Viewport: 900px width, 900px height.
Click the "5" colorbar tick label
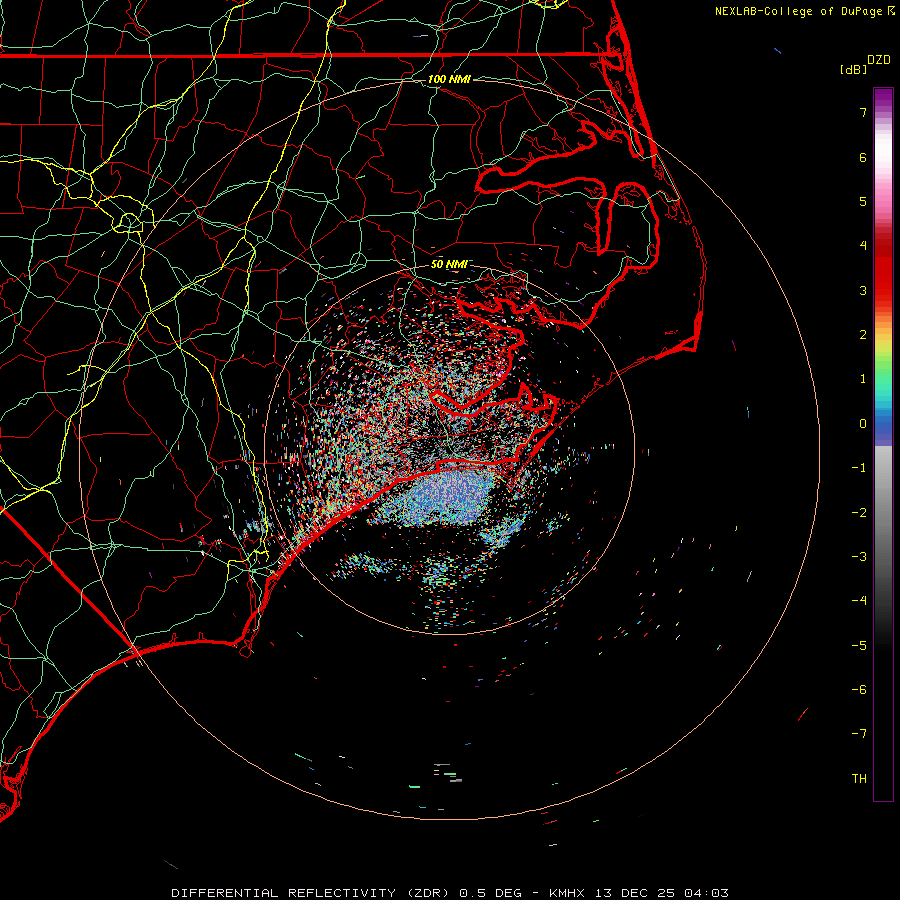tap(863, 201)
